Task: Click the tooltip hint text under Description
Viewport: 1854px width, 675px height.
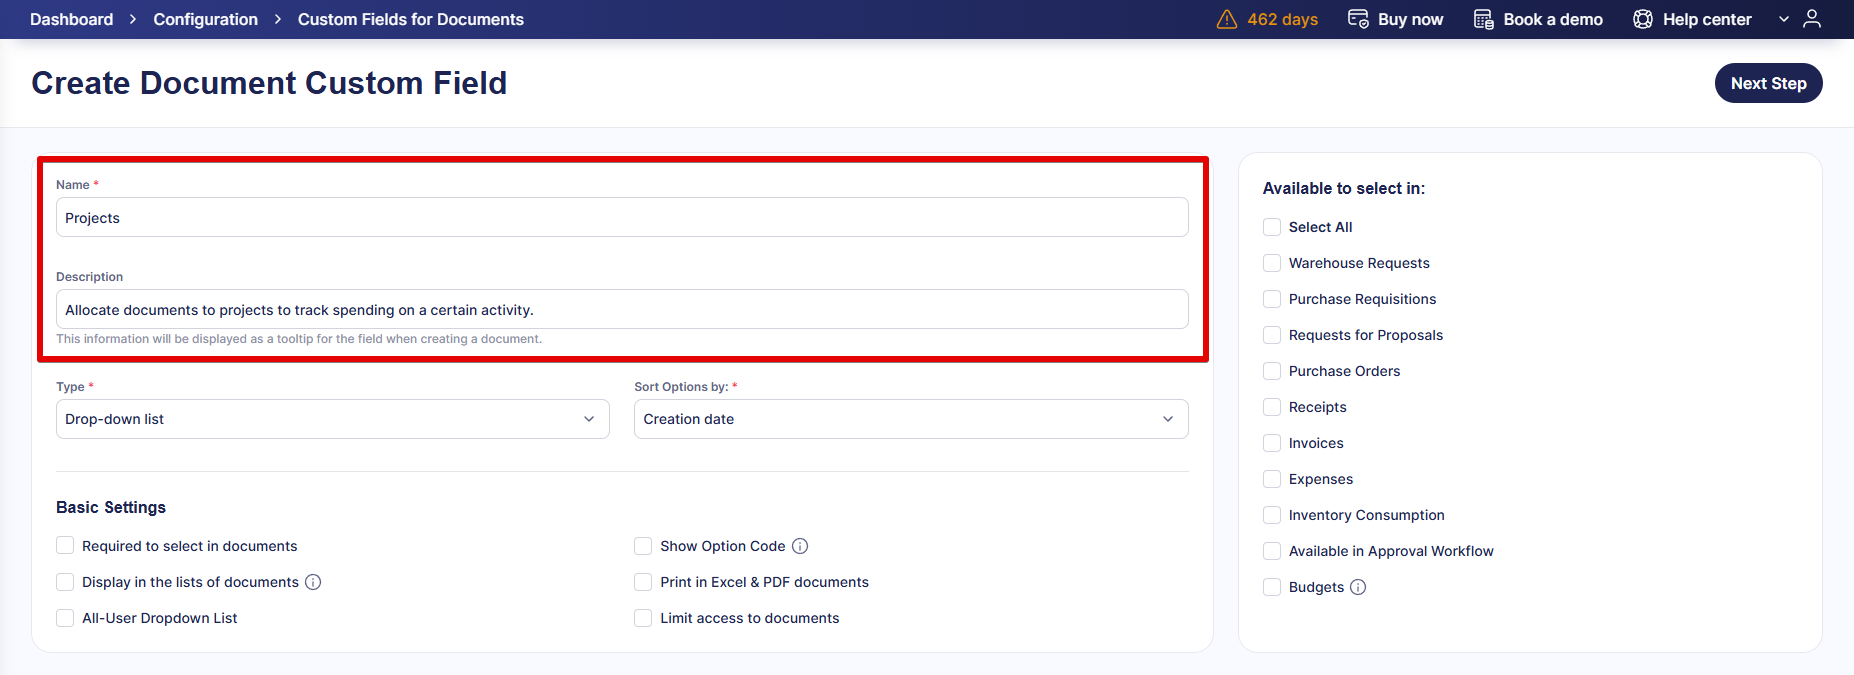Action: (299, 339)
